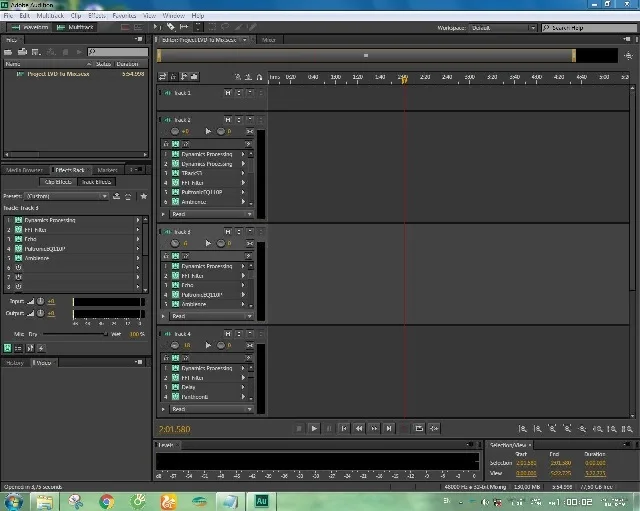
Task: Open the Favorites menu
Action: [124, 16]
